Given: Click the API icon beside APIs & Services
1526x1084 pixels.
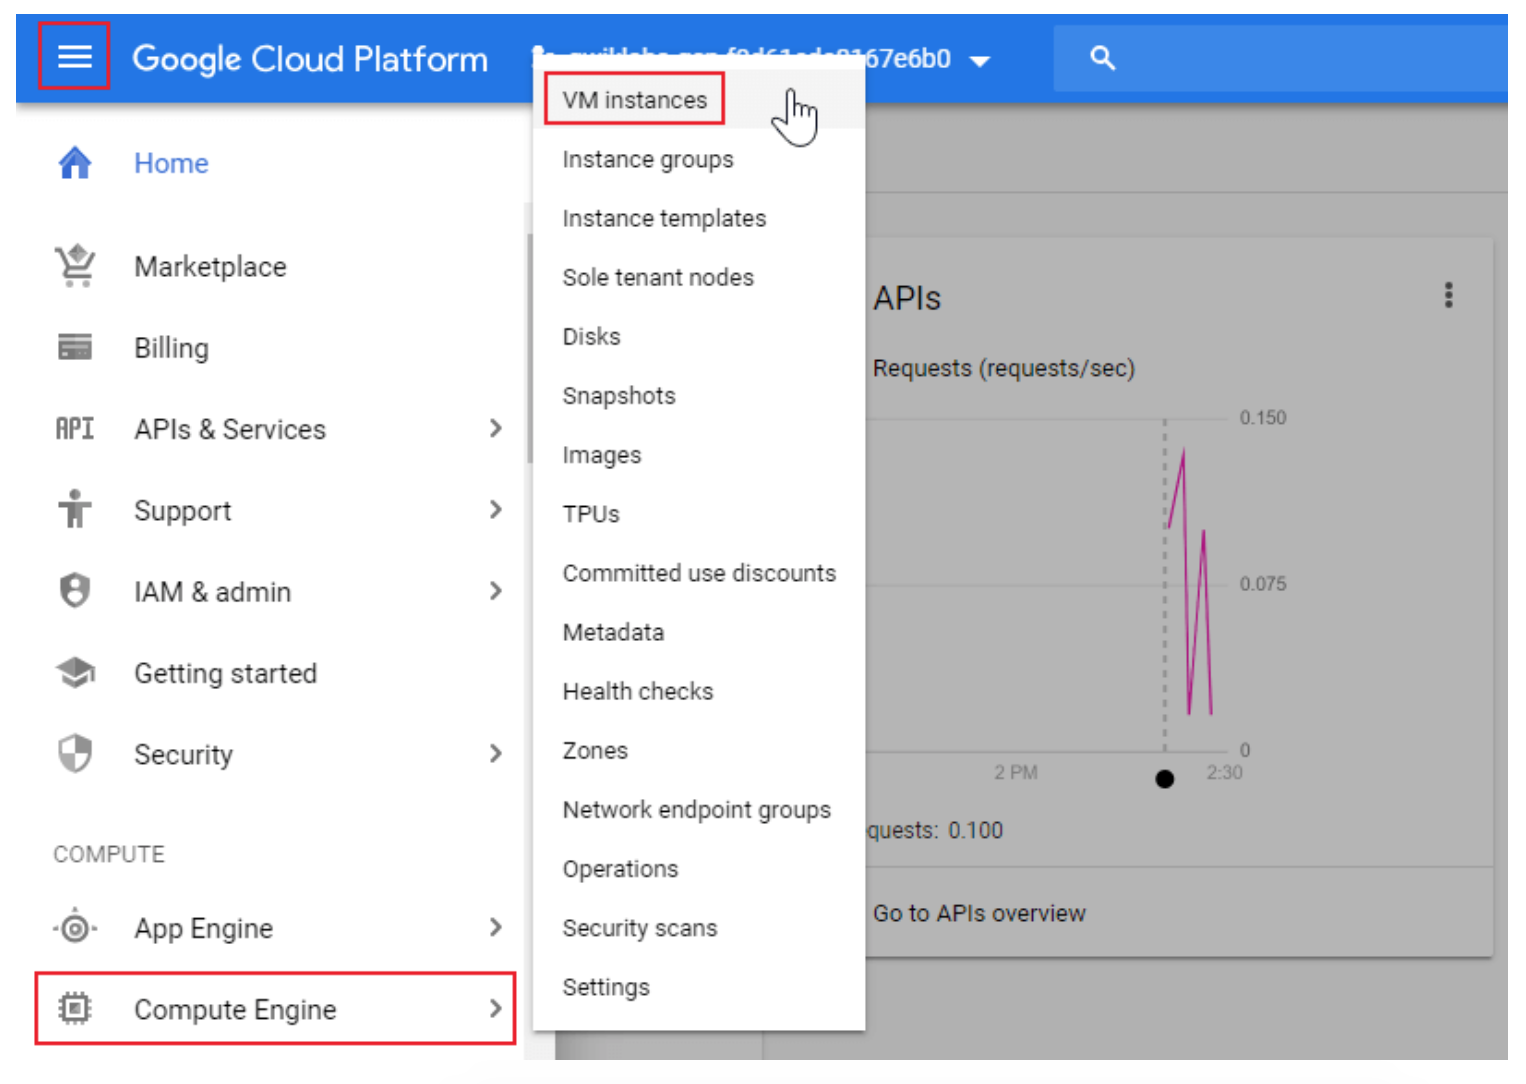Looking at the screenshot, I should [75, 429].
